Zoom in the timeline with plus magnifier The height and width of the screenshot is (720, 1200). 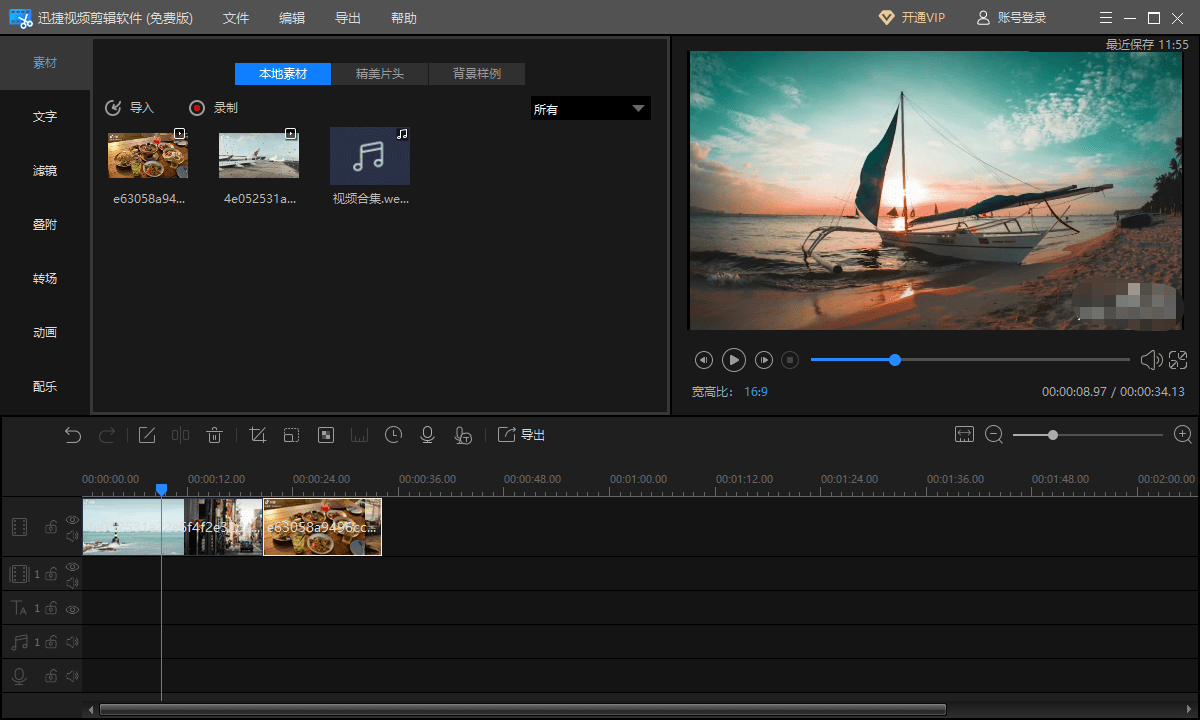[x=1183, y=434]
